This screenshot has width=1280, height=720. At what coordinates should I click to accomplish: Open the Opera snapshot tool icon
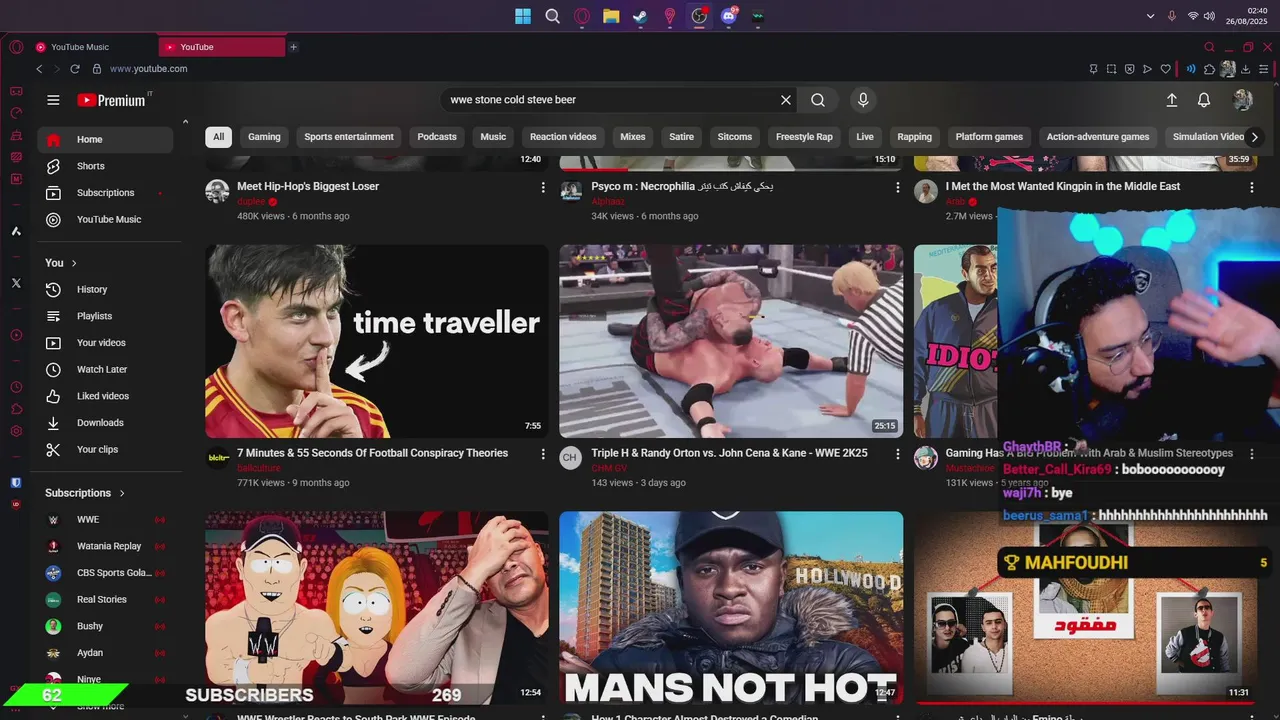tap(1111, 69)
